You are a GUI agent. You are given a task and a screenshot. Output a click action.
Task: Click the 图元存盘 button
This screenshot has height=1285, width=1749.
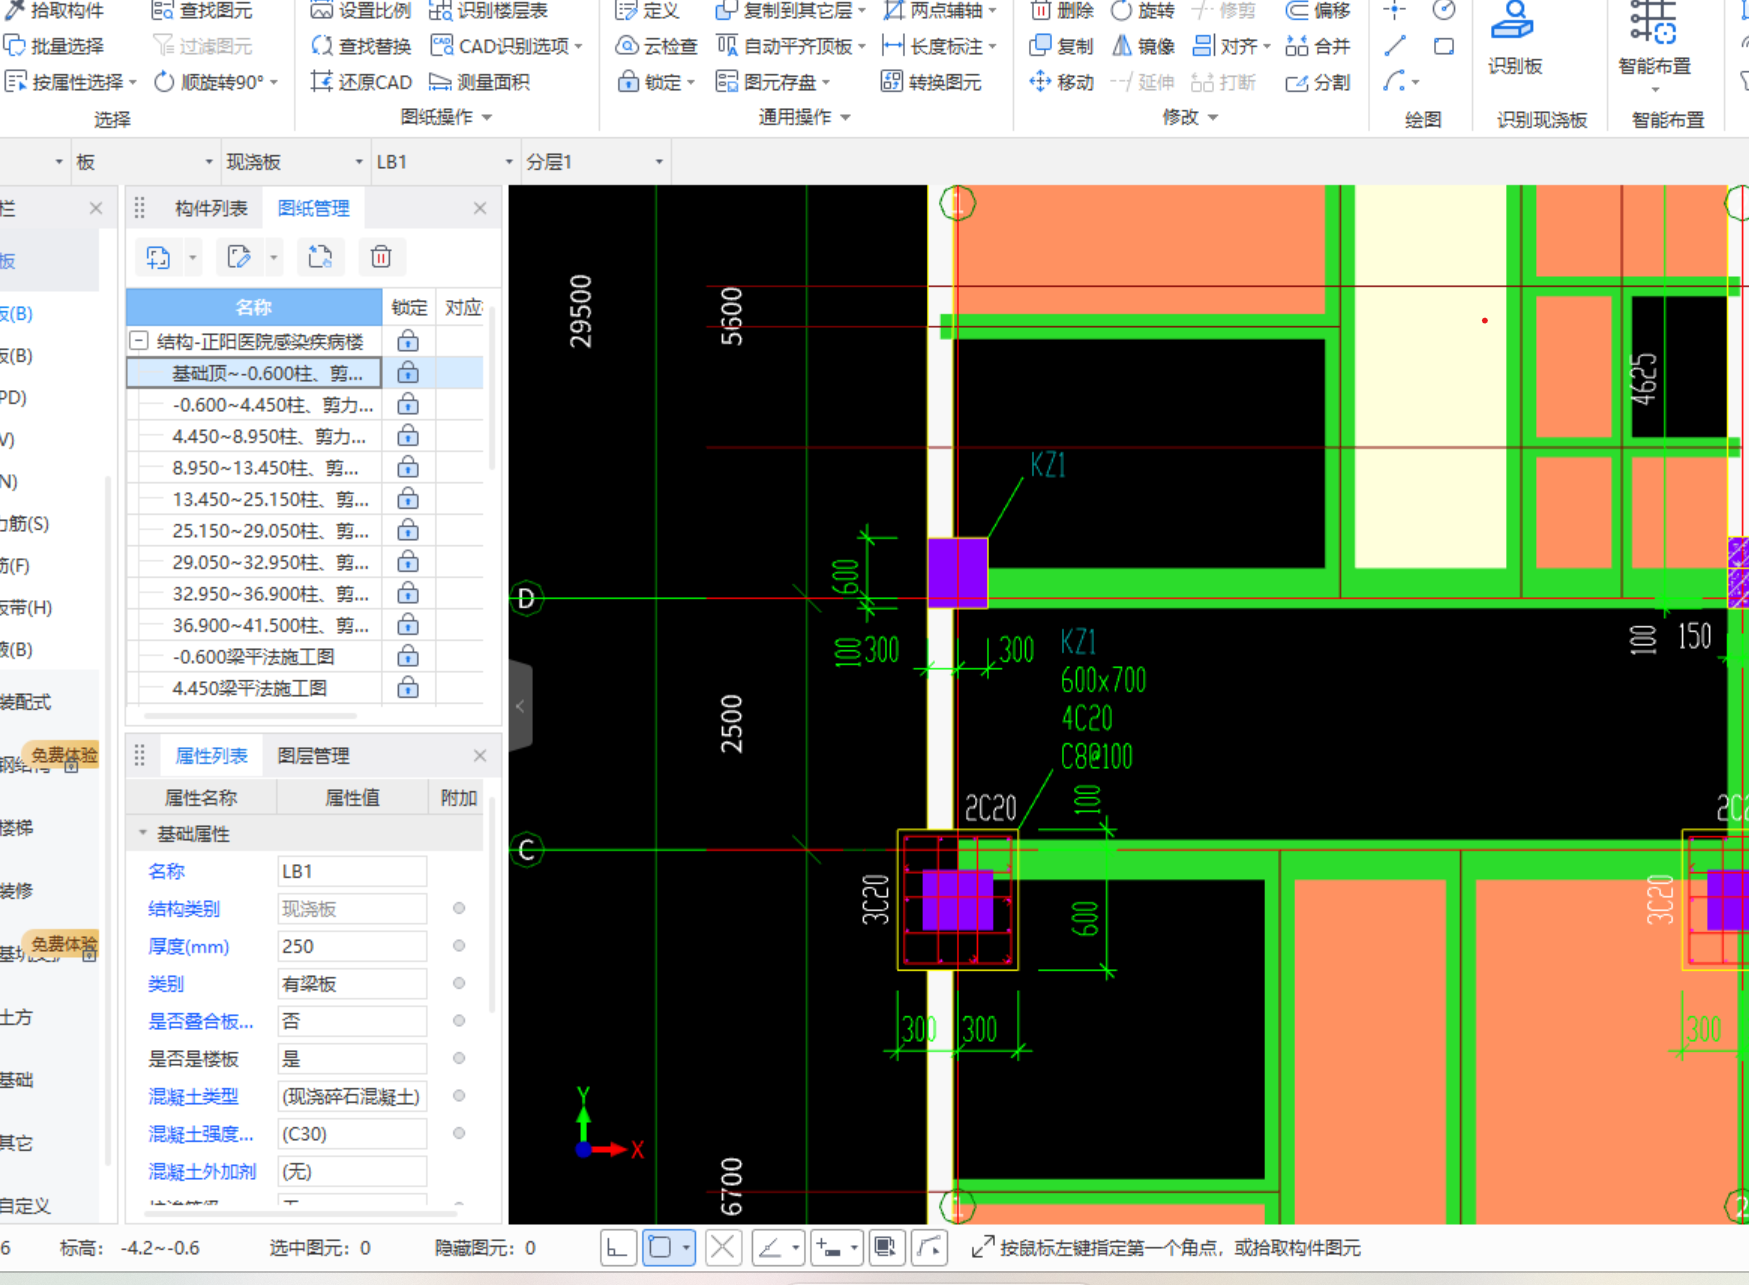pyautogui.click(x=772, y=82)
